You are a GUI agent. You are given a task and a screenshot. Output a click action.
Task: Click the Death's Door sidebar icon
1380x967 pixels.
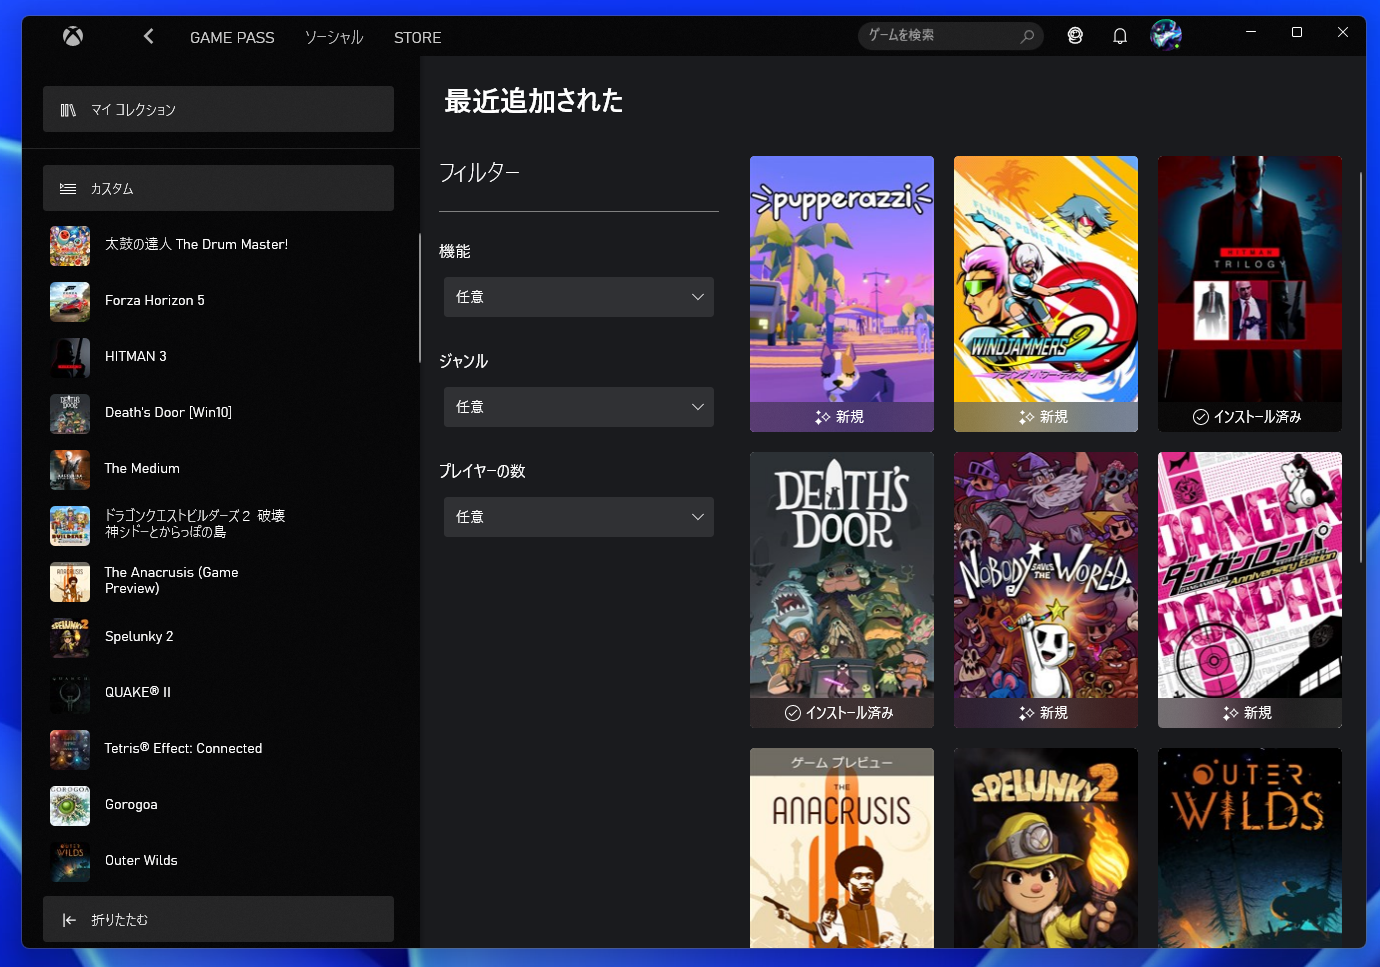tap(70, 414)
